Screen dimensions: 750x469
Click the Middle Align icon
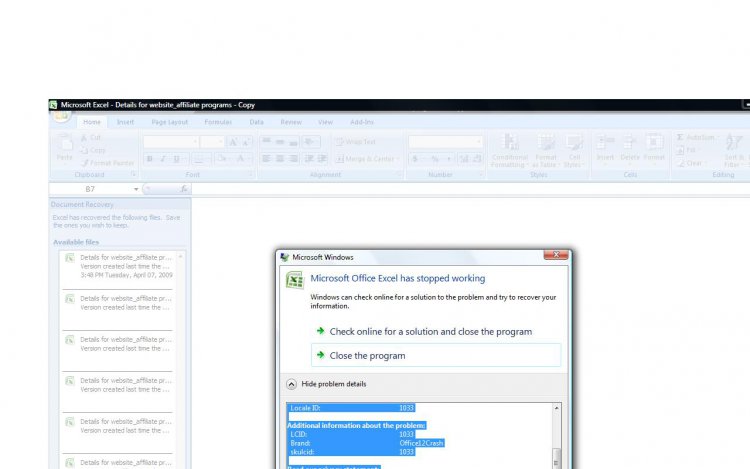click(x=280, y=142)
